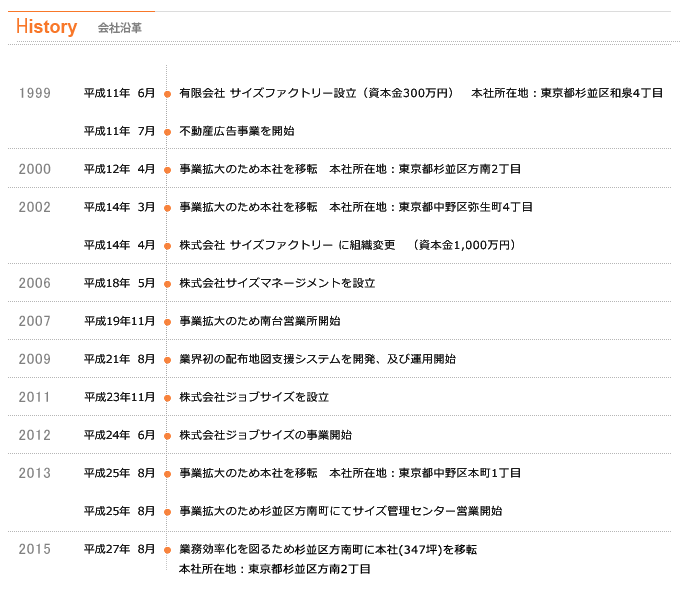Select the timeline marker for 平成12年 4月
This screenshot has height=596, width=680.
167,170
